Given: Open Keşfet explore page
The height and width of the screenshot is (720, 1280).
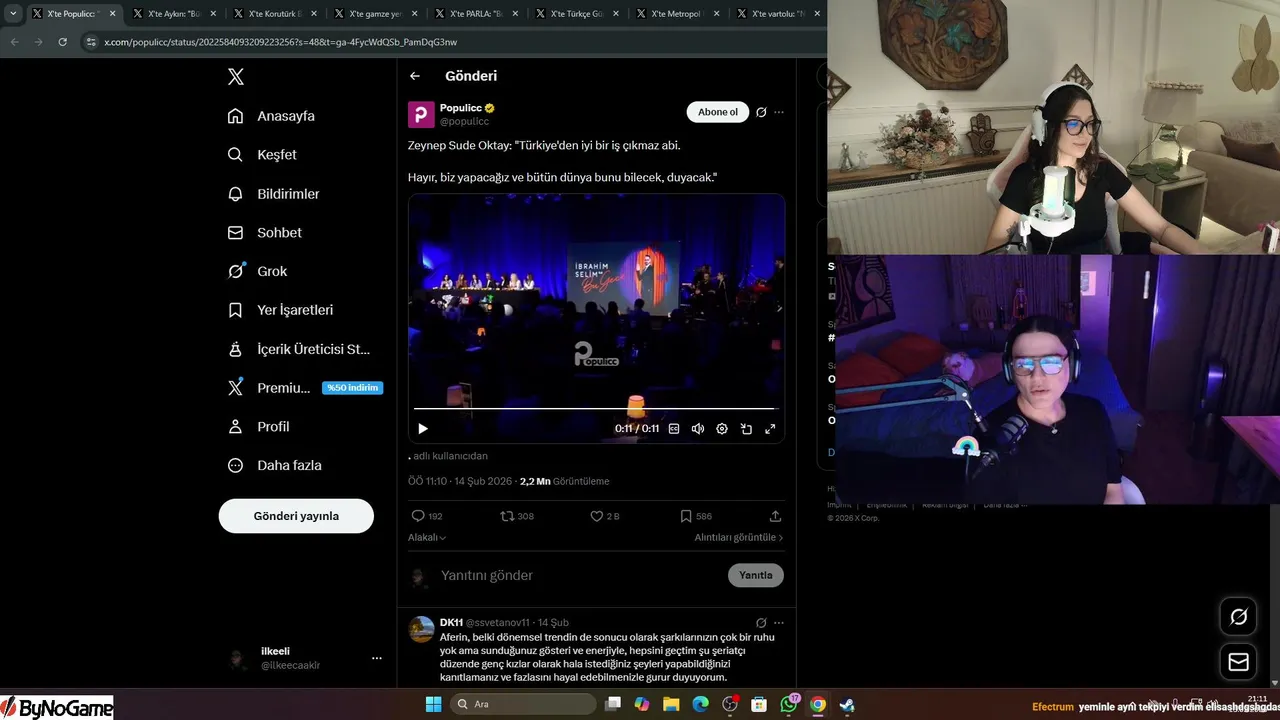Looking at the screenshot, I should (262, 155).
